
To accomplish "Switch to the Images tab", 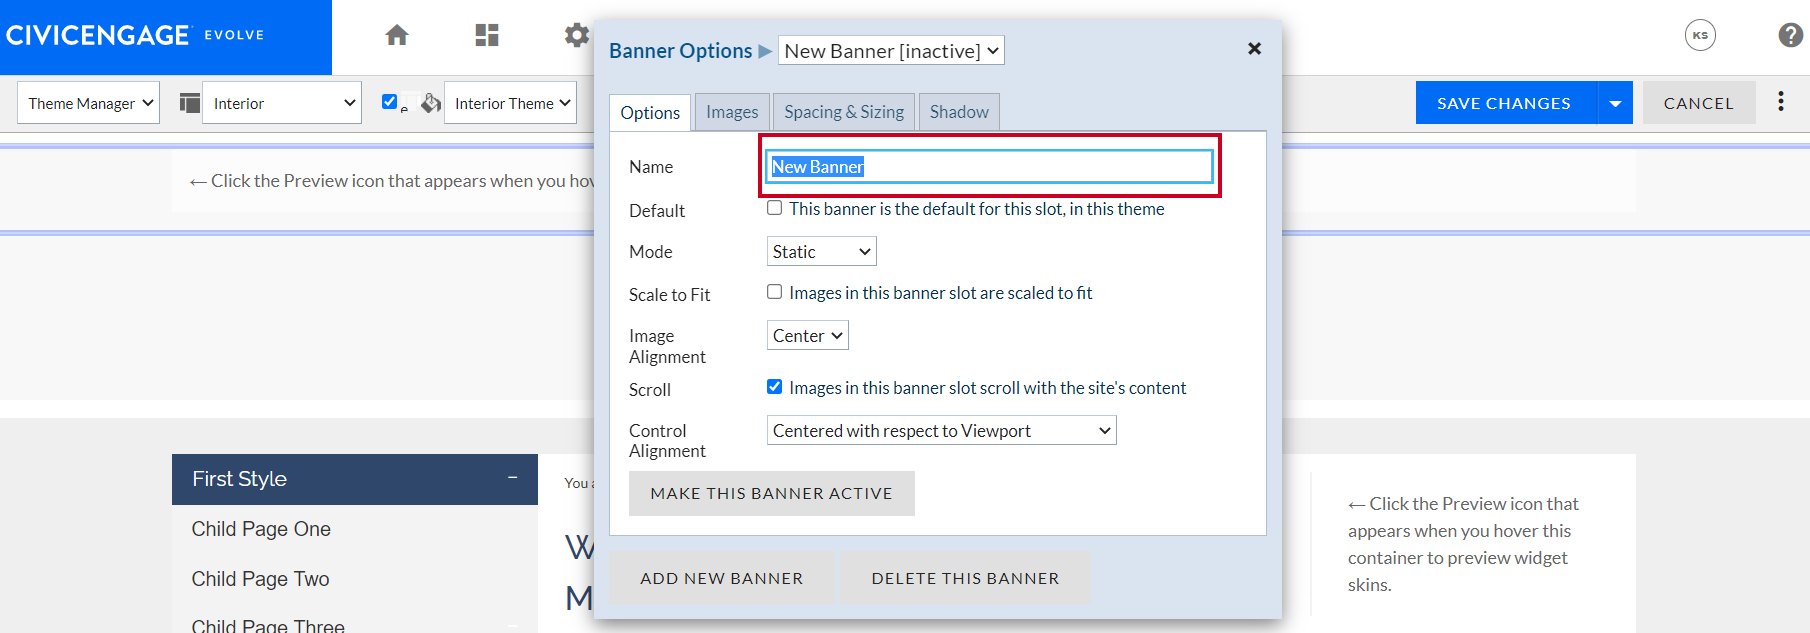I will (732, 112).
